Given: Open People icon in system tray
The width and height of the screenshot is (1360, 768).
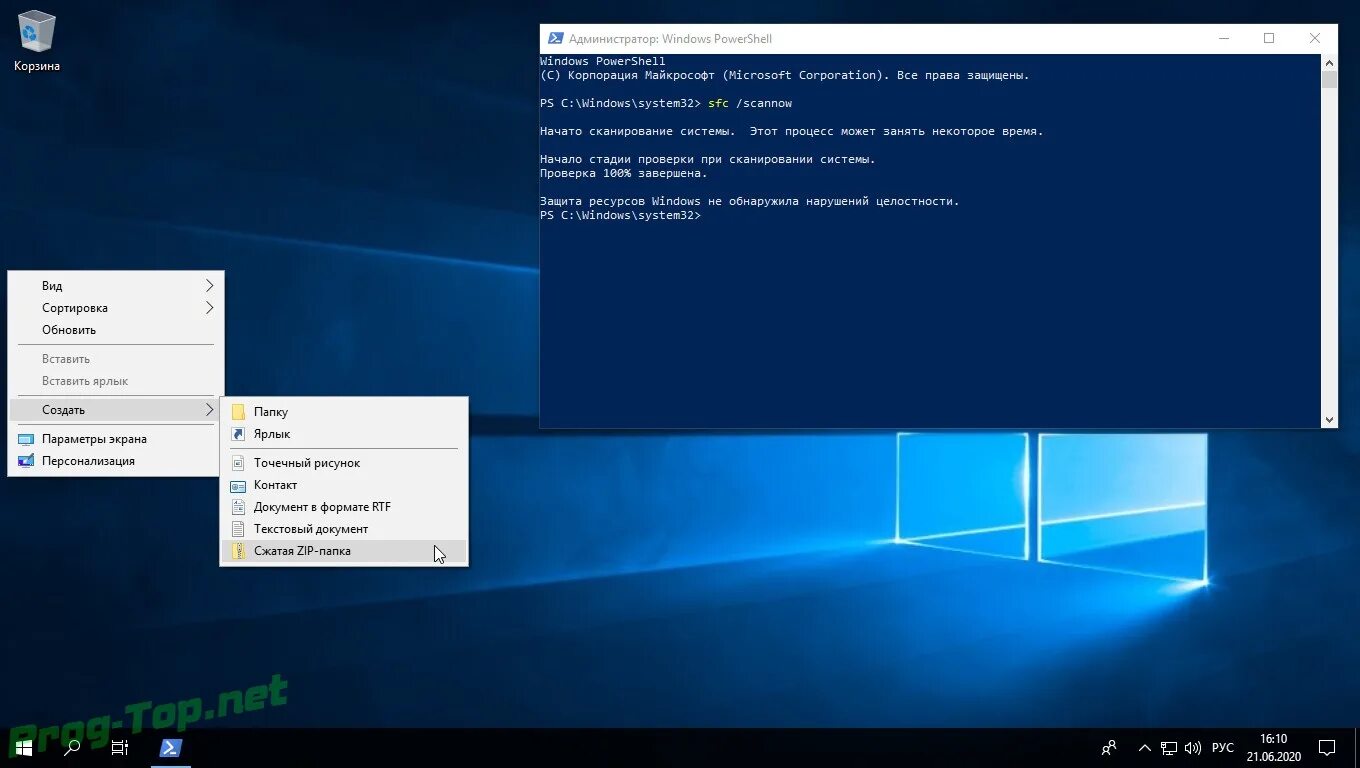Looking at the screenshot, I should [x=1109, y=747].
